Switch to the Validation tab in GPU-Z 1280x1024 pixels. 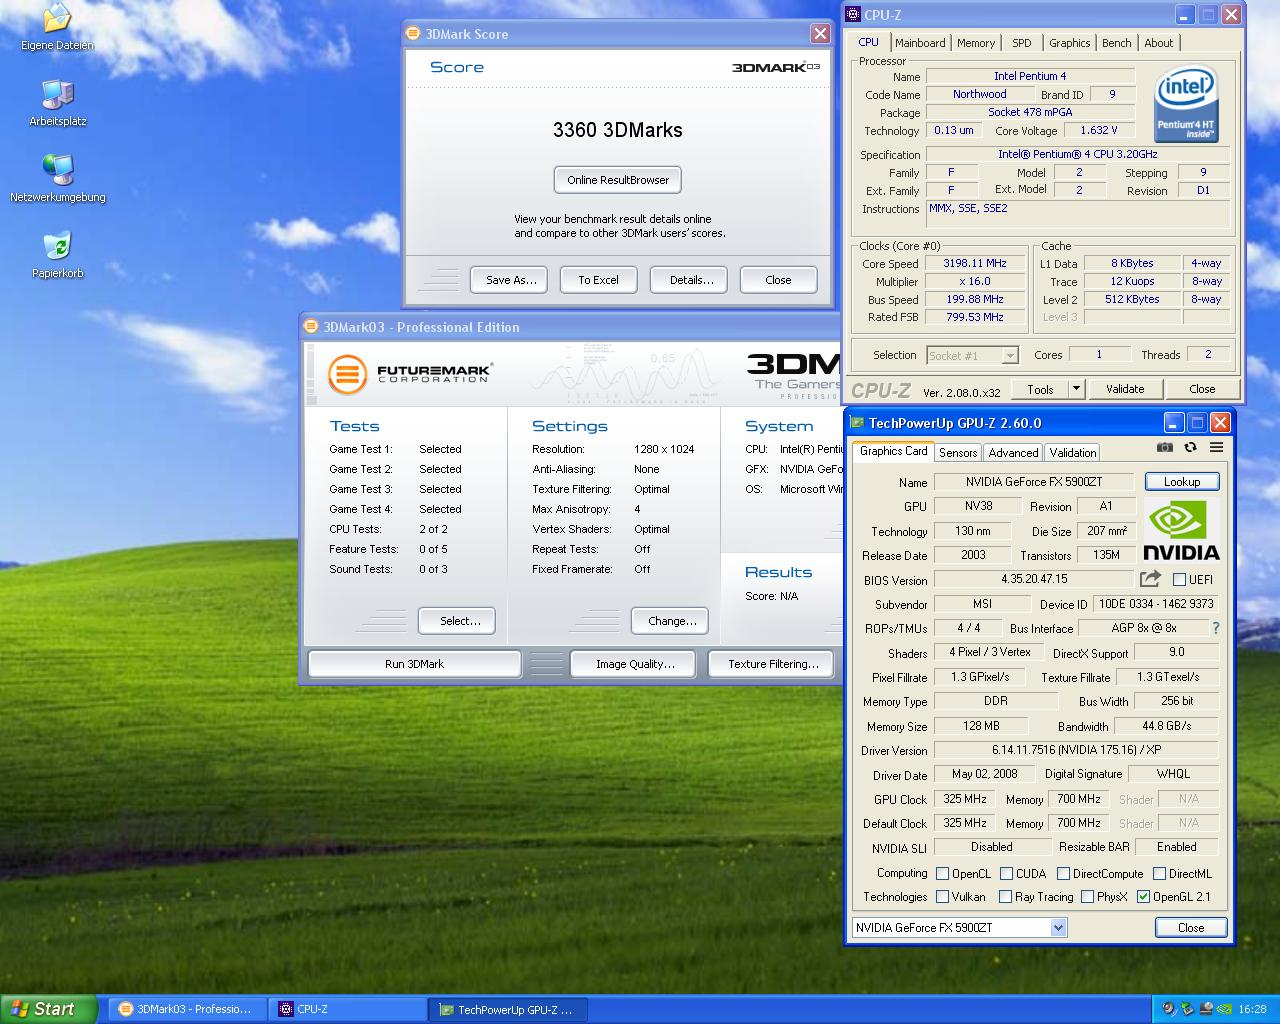click(1073, 452)
